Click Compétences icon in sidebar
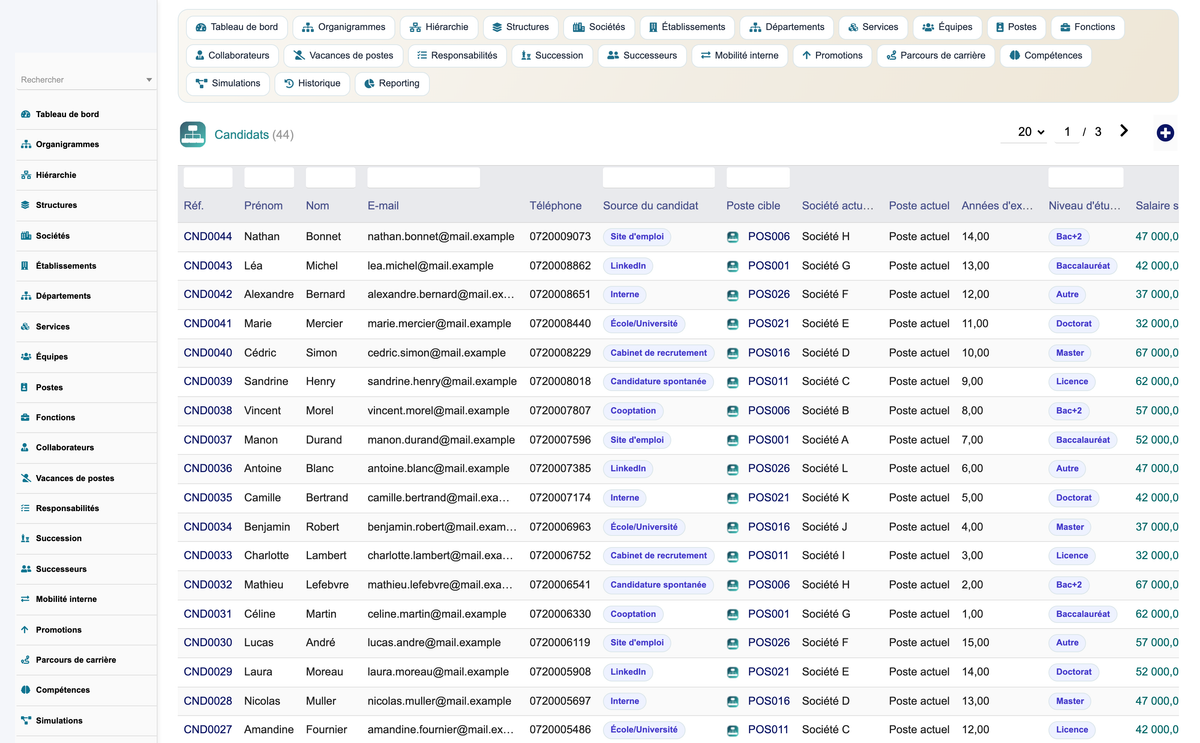The width and height of the screenshot is (1200, 743). [25, 690]
